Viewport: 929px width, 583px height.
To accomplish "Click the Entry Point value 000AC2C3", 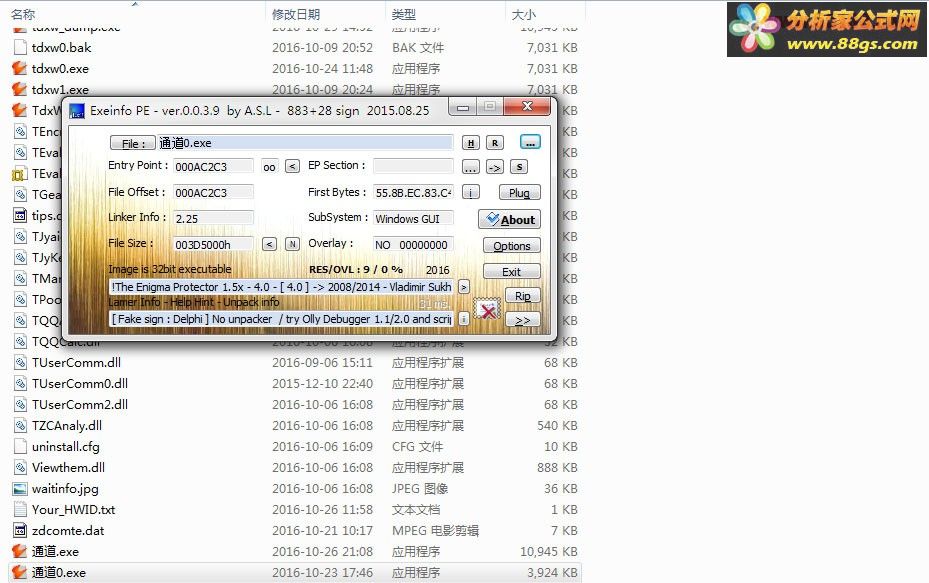I will (x=213, y=166).
